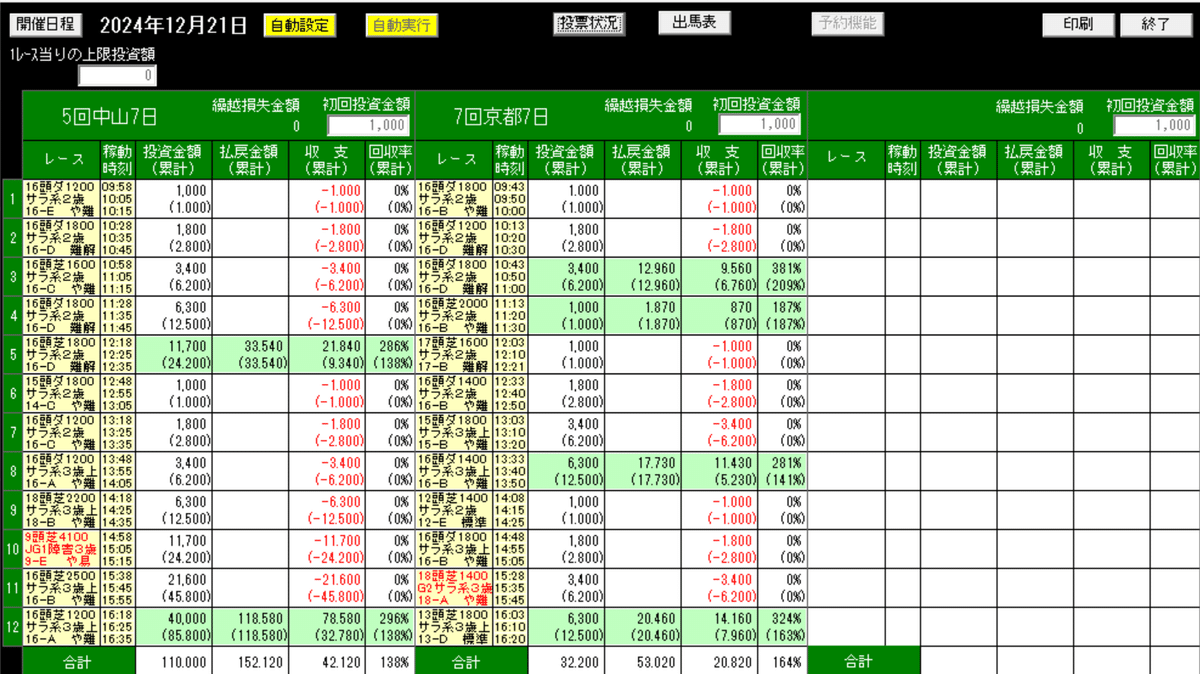Edit 初回投資金額 field for 7回京都7日
1200x674 pixels.
pyautogui.click(x=760, y=124)
